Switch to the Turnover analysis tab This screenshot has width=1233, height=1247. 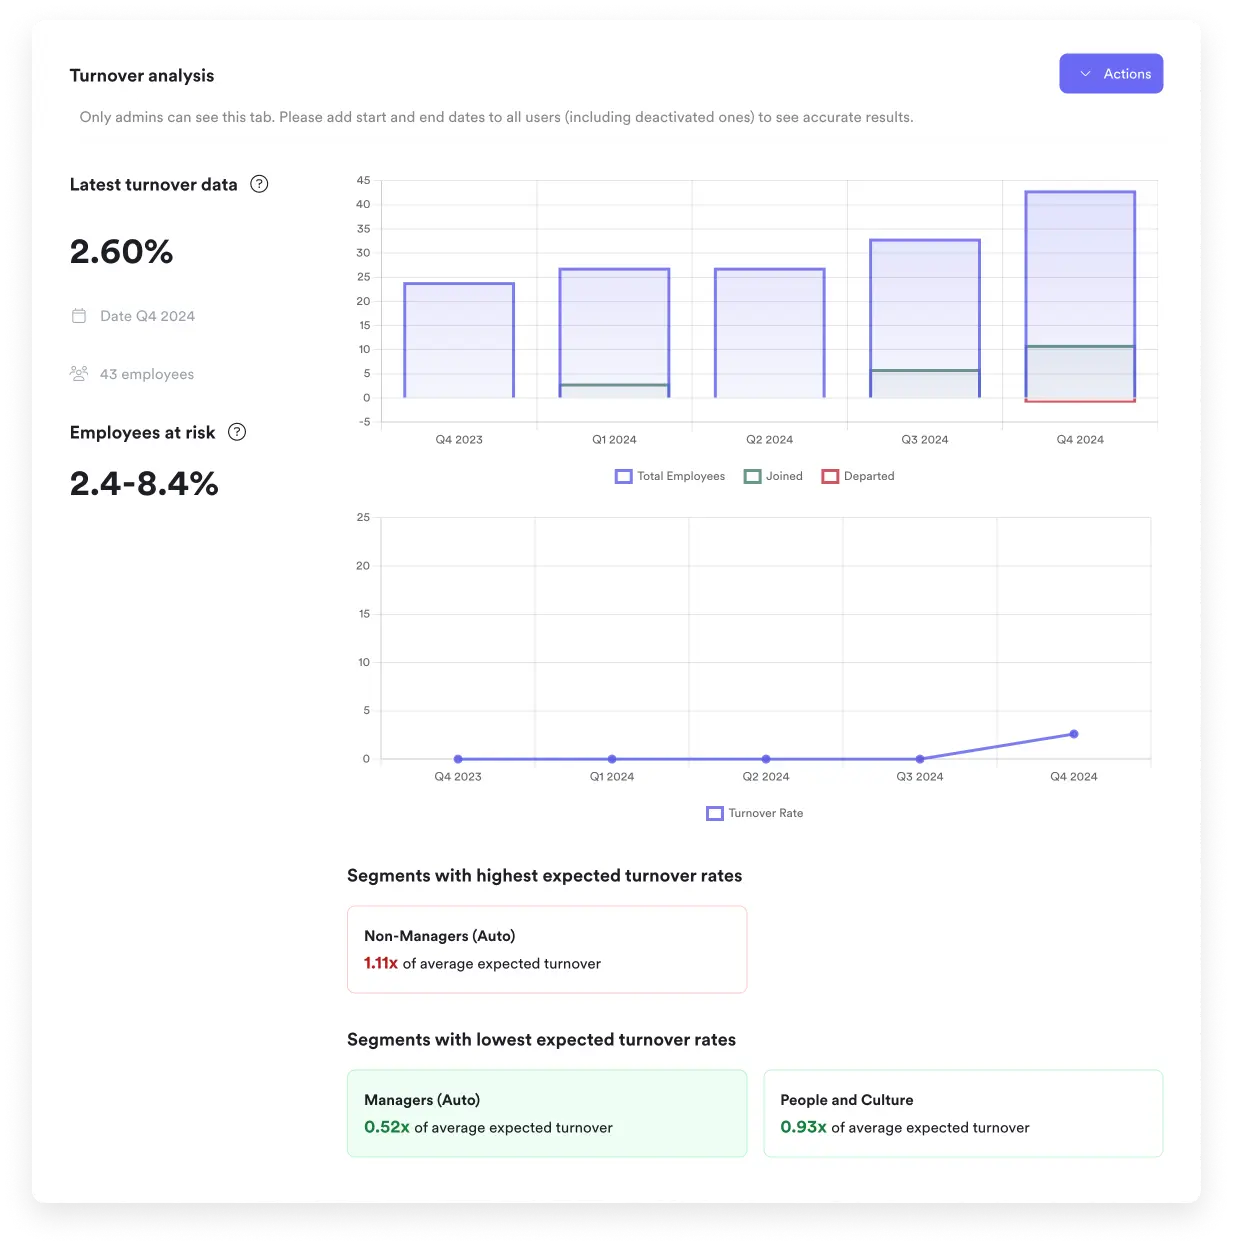tap(141, 75)
